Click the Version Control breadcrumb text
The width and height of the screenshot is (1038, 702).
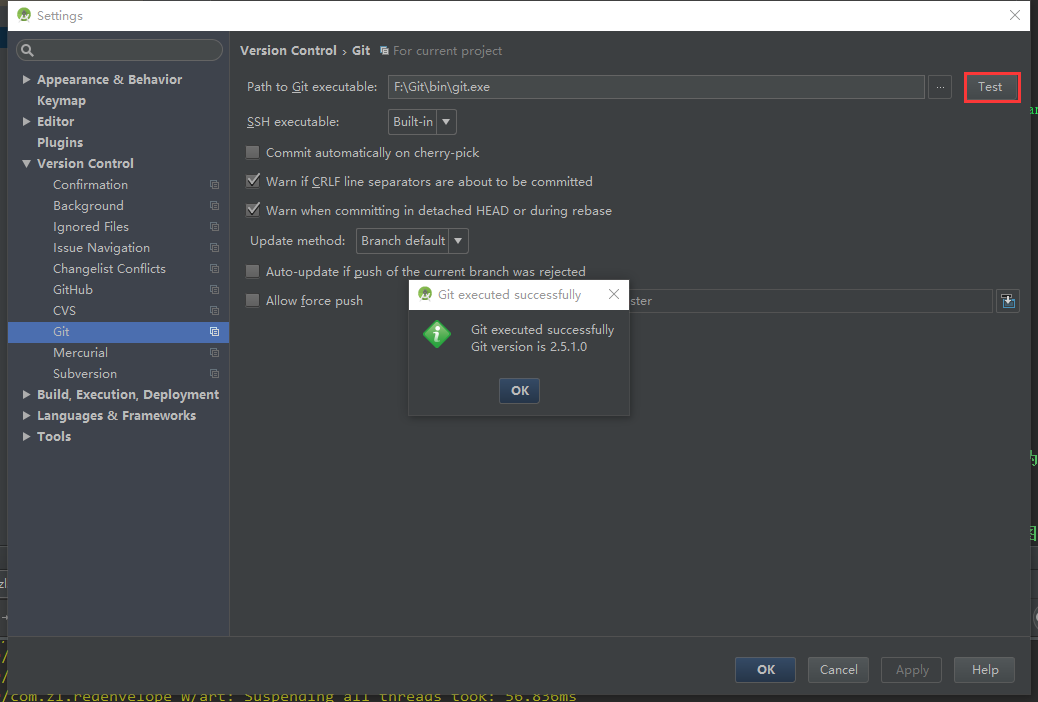(x=288, y=51)
